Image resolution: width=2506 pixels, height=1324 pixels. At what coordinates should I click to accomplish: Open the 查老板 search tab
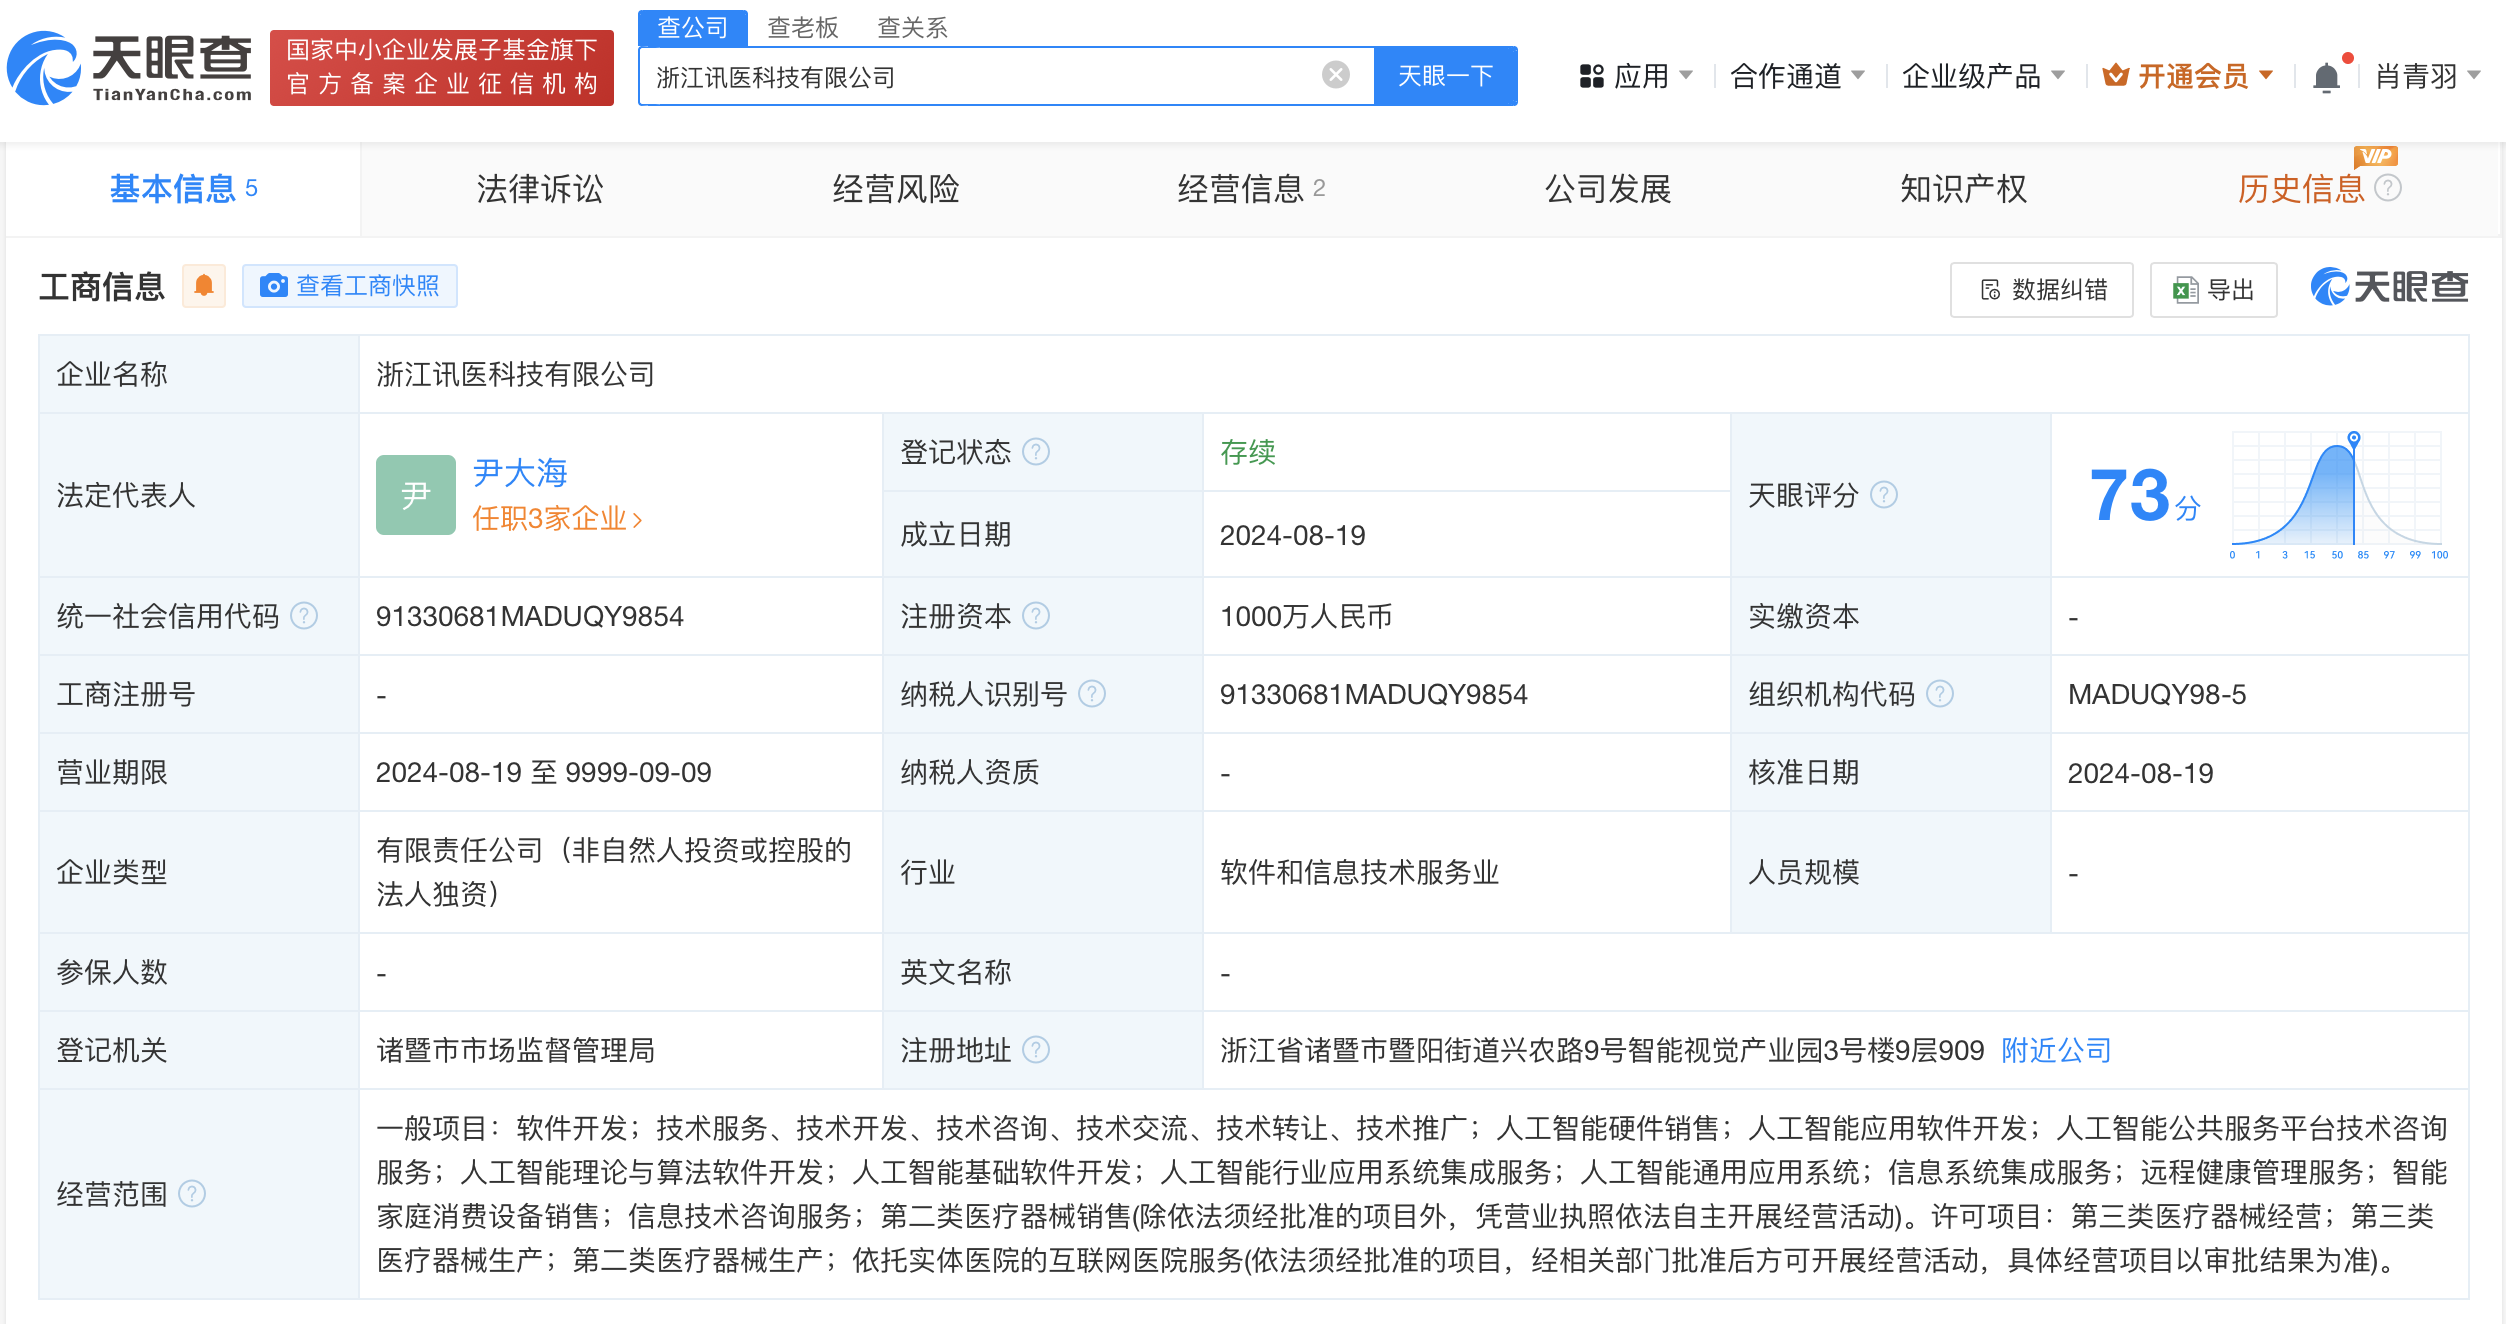pyautogui.click(x=802, y=26)
